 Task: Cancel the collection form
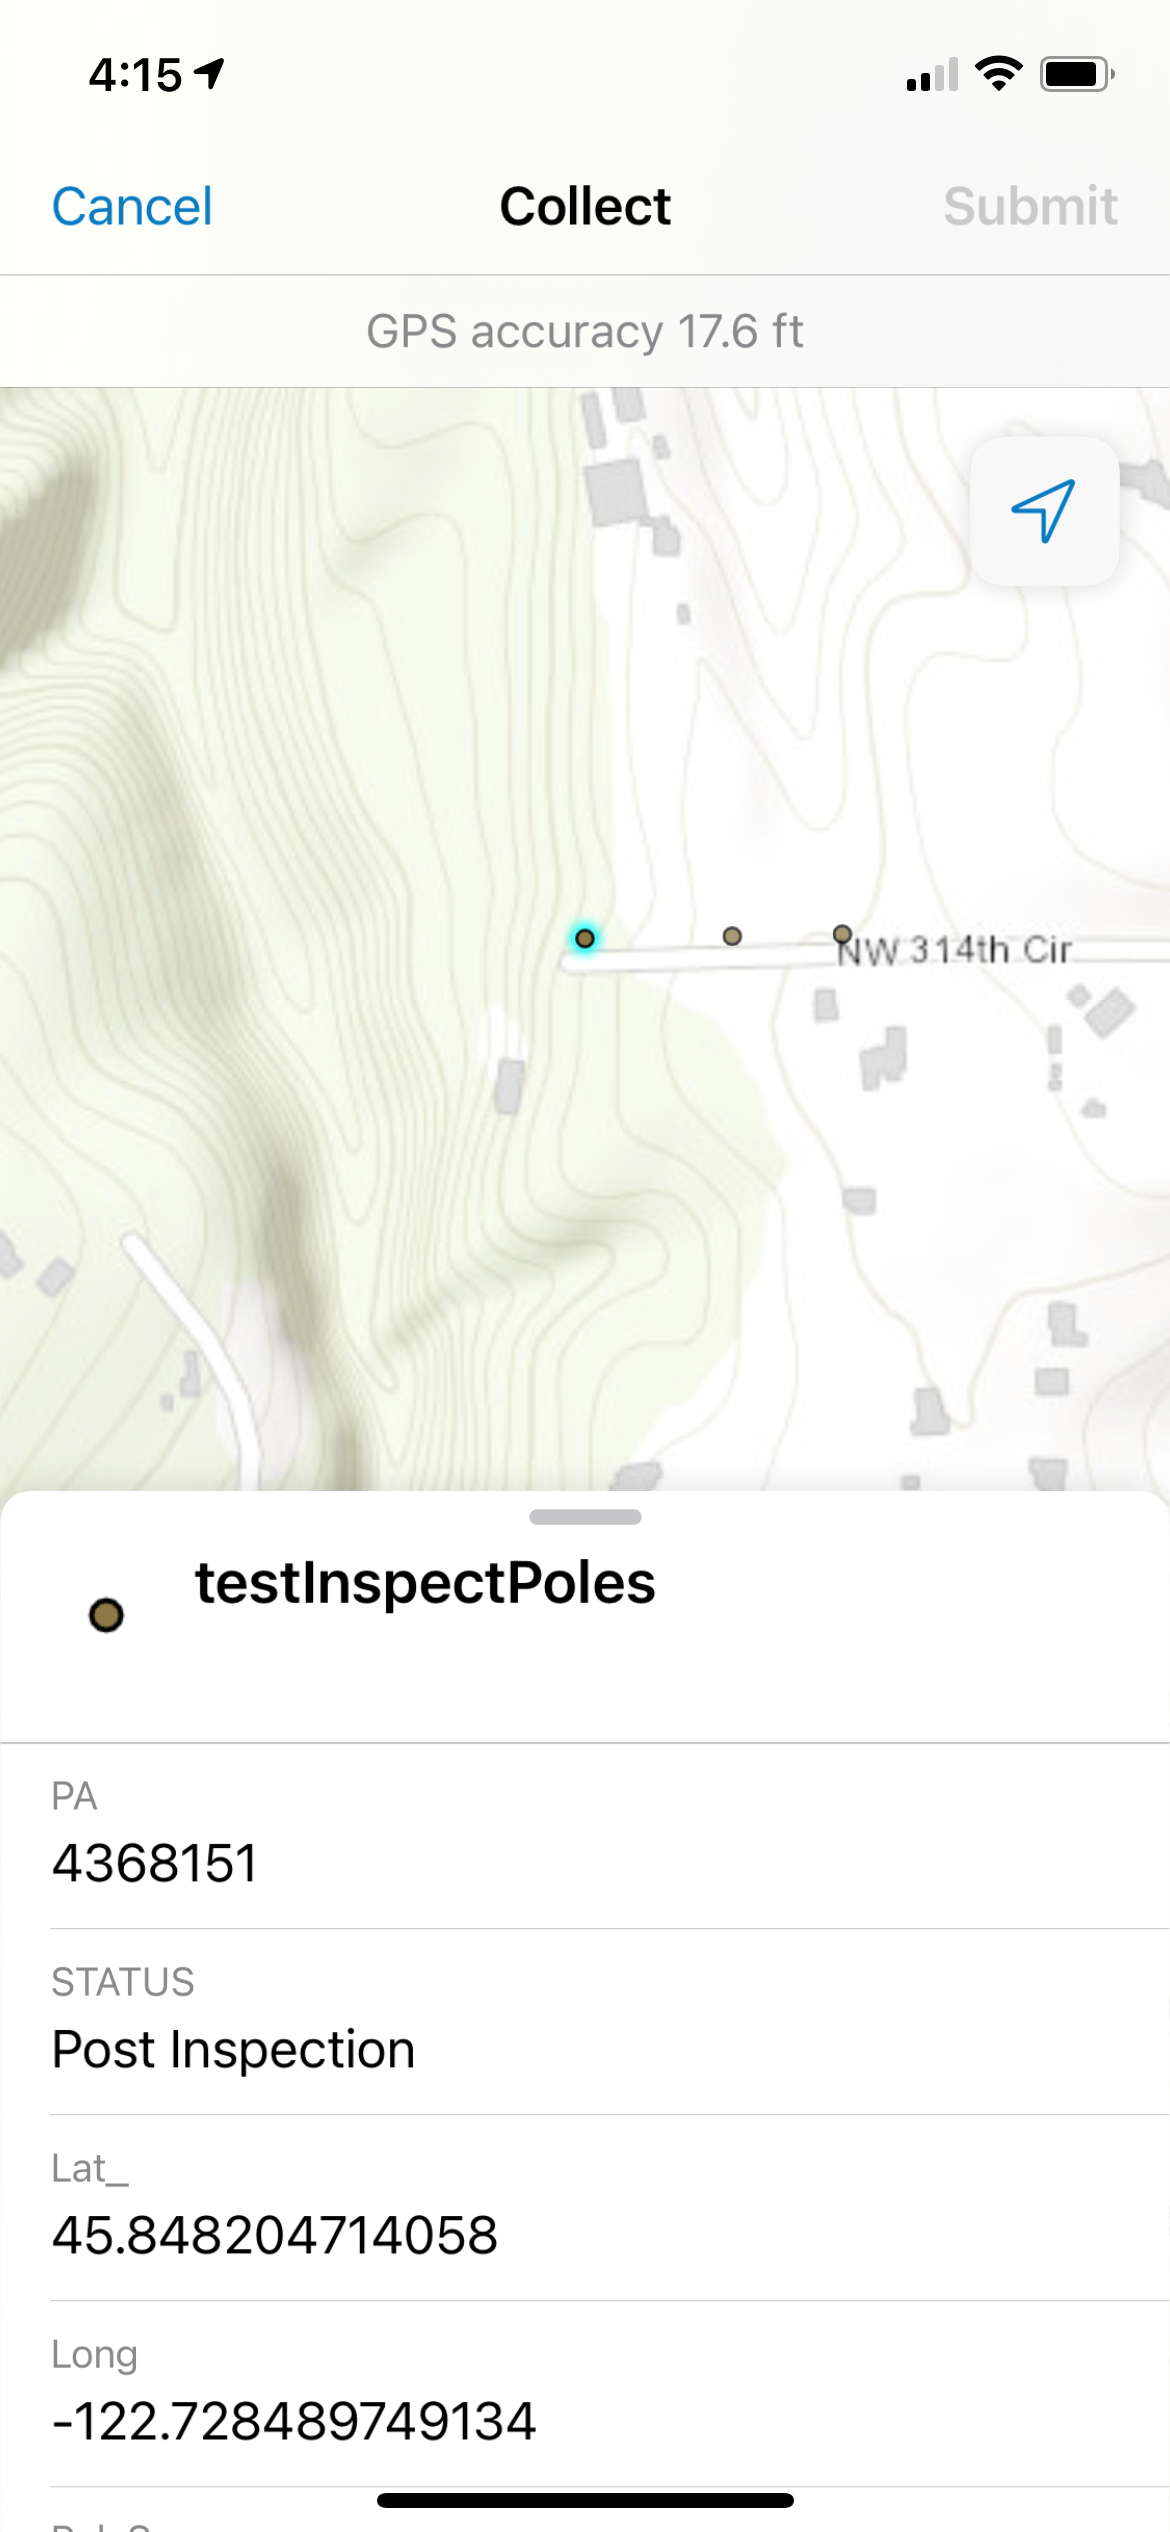[132, 207]
